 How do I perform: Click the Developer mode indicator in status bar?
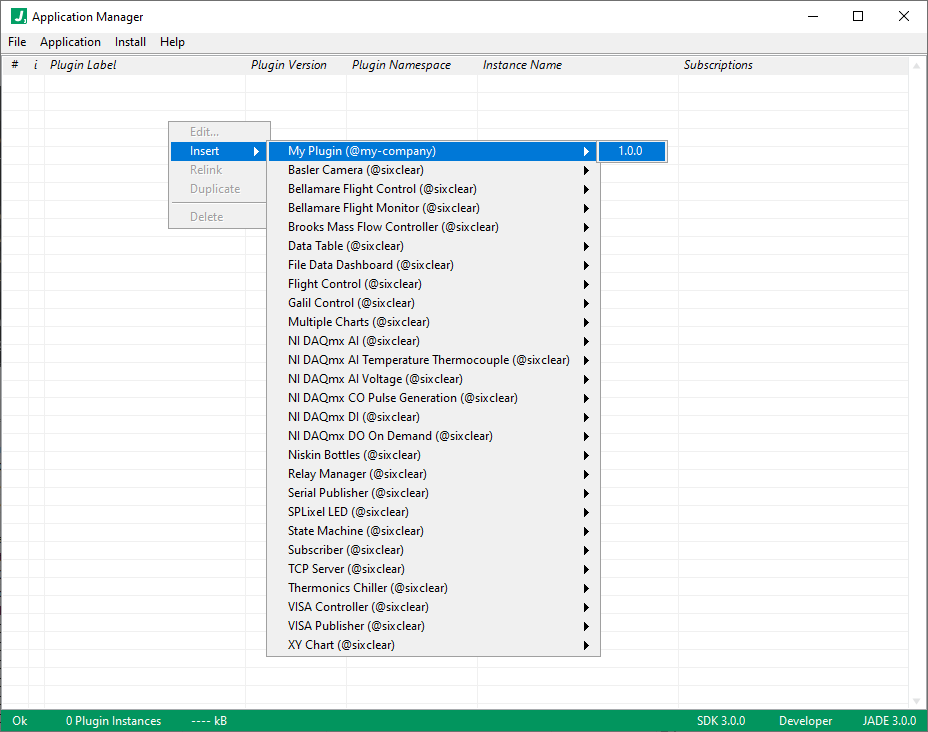[x=804, y=720]
